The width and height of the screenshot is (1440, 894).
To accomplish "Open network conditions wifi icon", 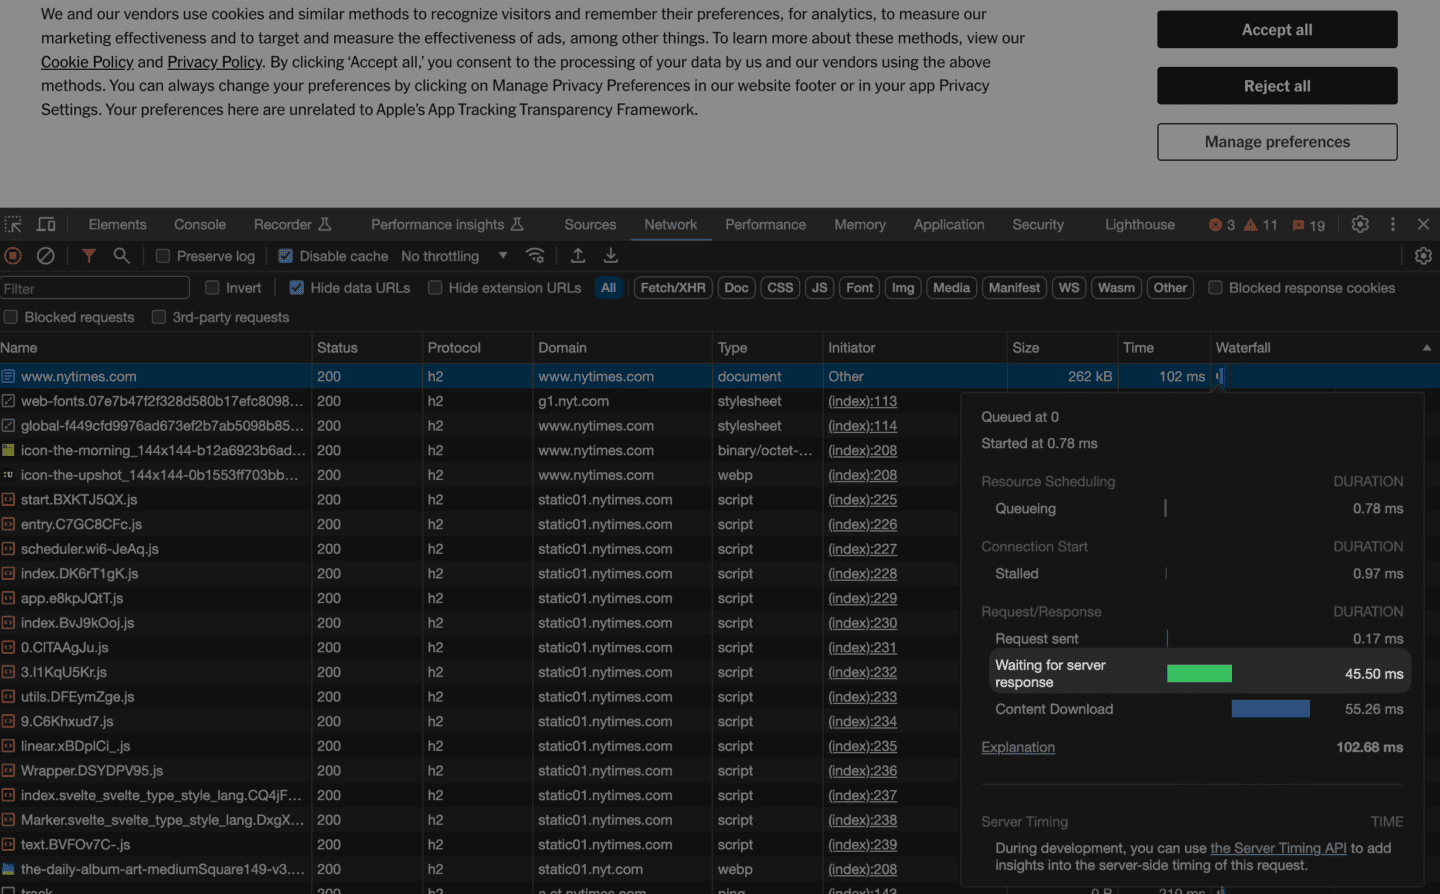I will tap(535, 256).
